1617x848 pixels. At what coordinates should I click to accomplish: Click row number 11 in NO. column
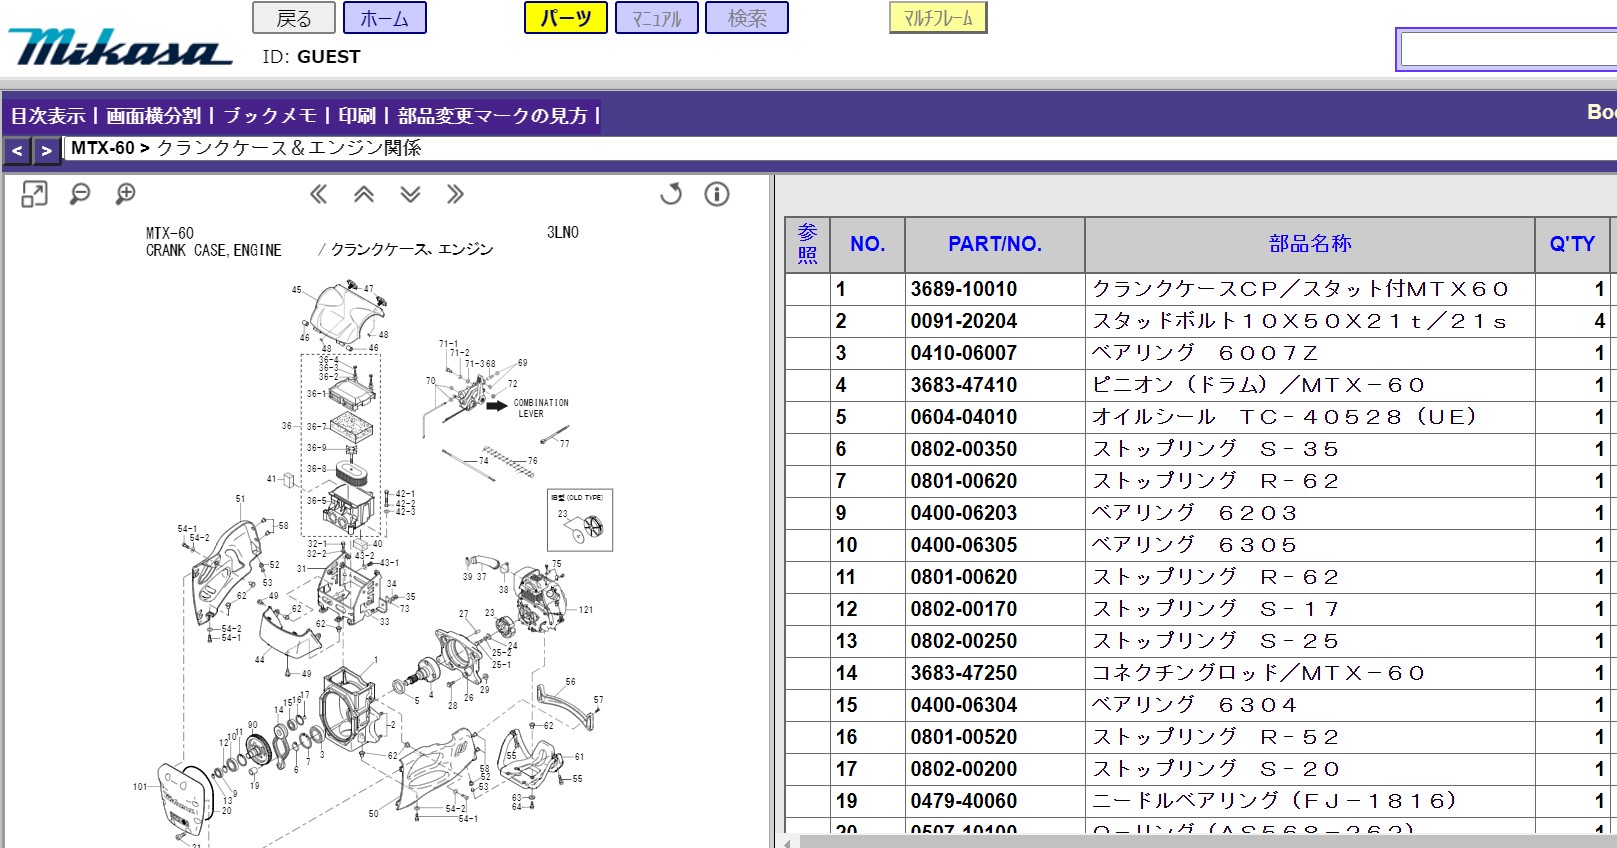click(846, 577)
